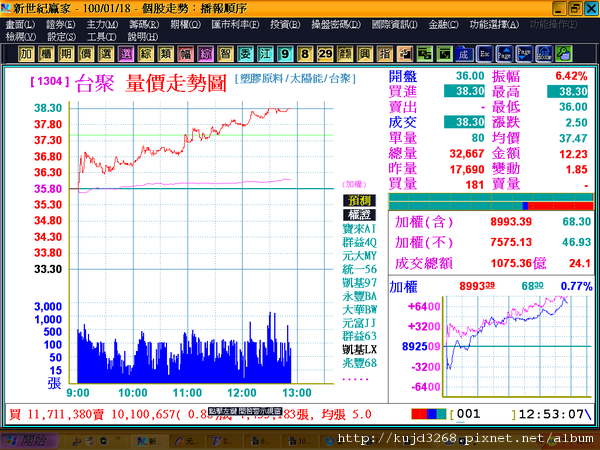Viewport: 600px width, 450px height.
Task: Click the 顏 toolbar icon
Action: tap(345, 54)
